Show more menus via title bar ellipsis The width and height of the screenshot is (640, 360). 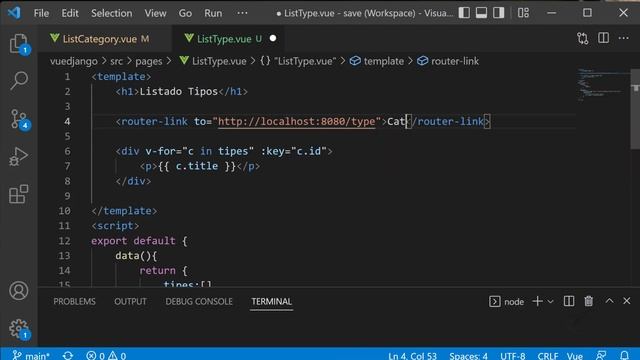[242, 13]
